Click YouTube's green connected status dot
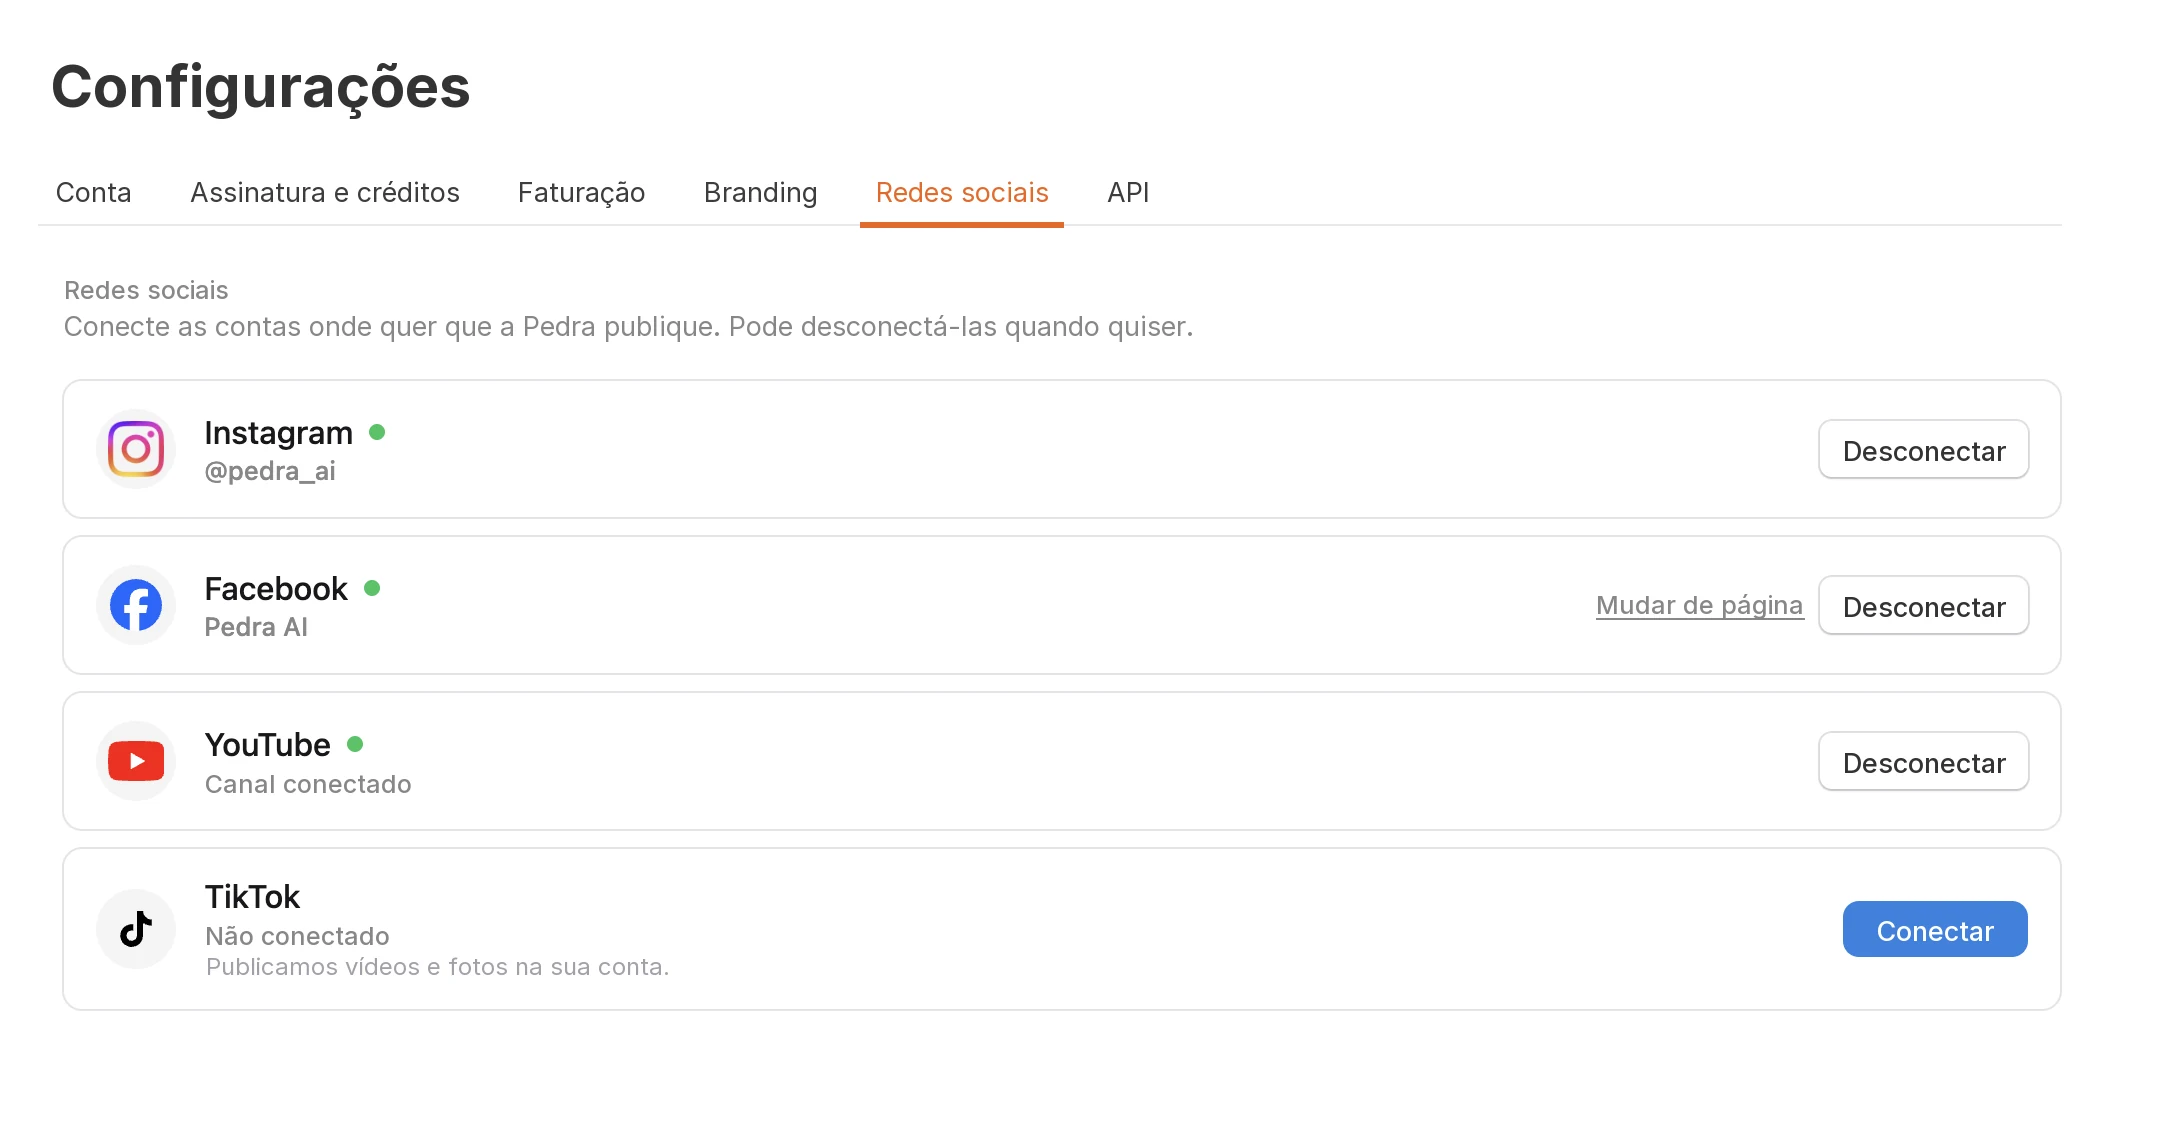This screenshot has width=2162, height=1134. pyautogui.click(x=355, y=744)
